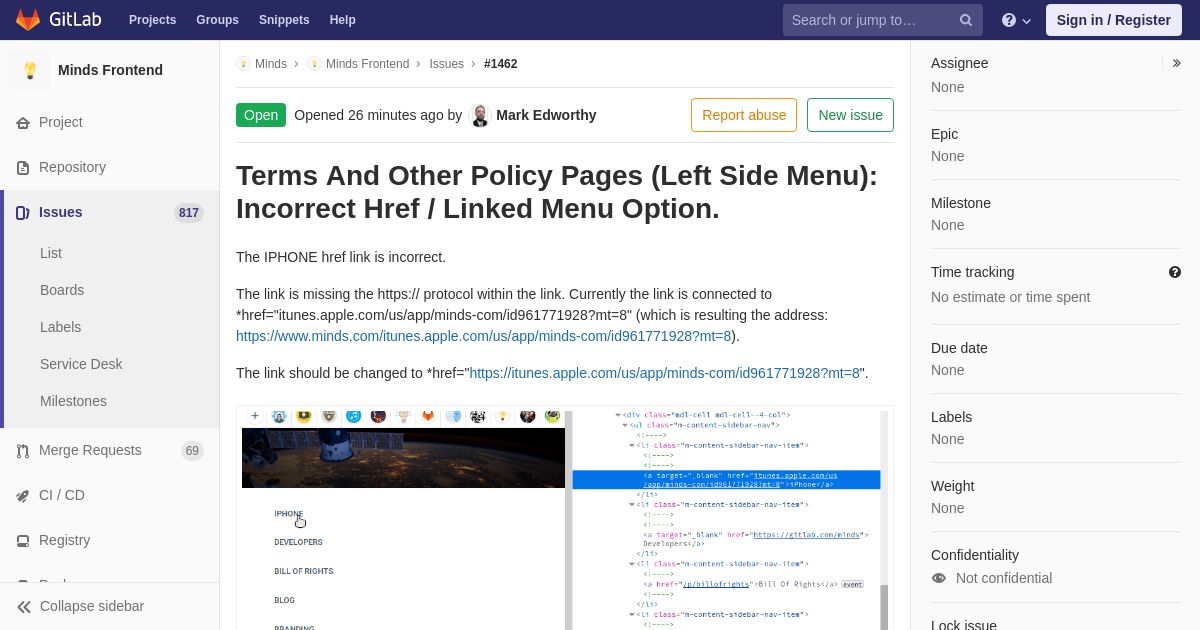Click the Weight heading in sidebar
Screen dimensions: 1200x630
953,486
